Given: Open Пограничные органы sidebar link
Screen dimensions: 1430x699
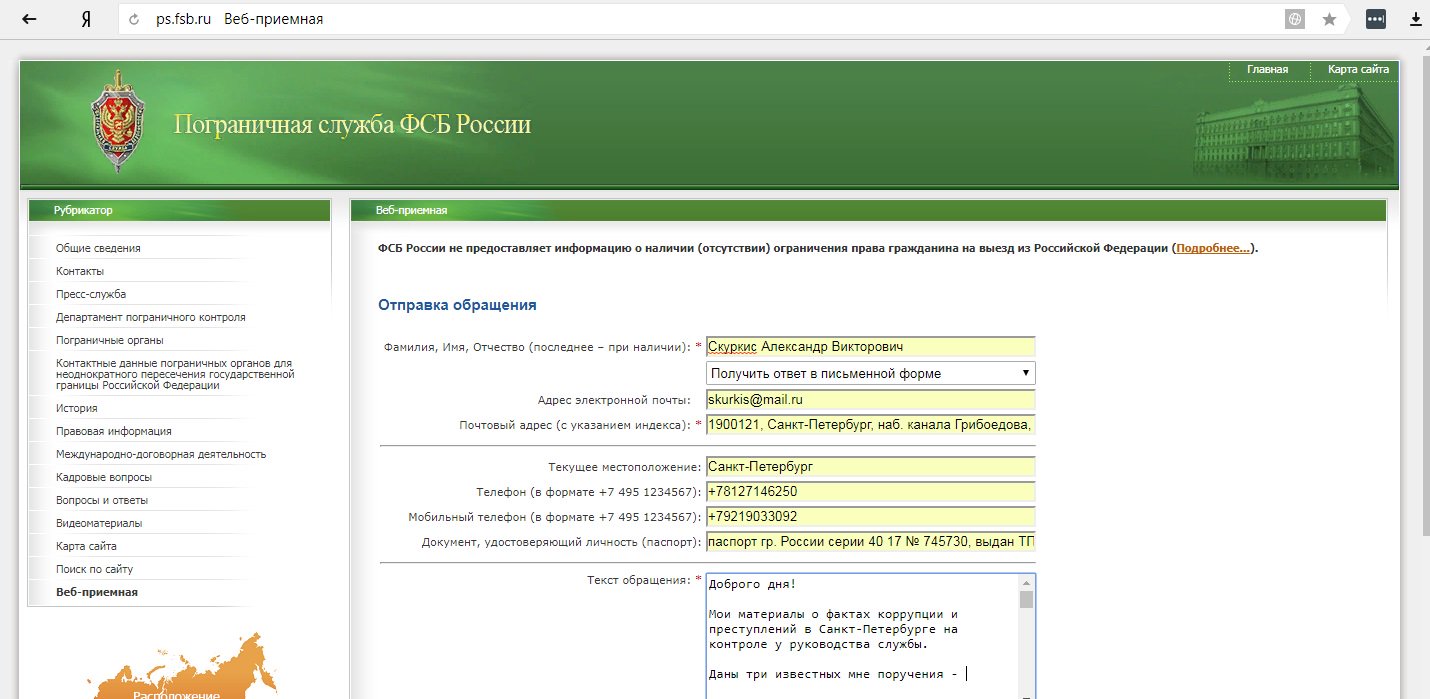Looking at the screenshot, I should click(110, 340).
